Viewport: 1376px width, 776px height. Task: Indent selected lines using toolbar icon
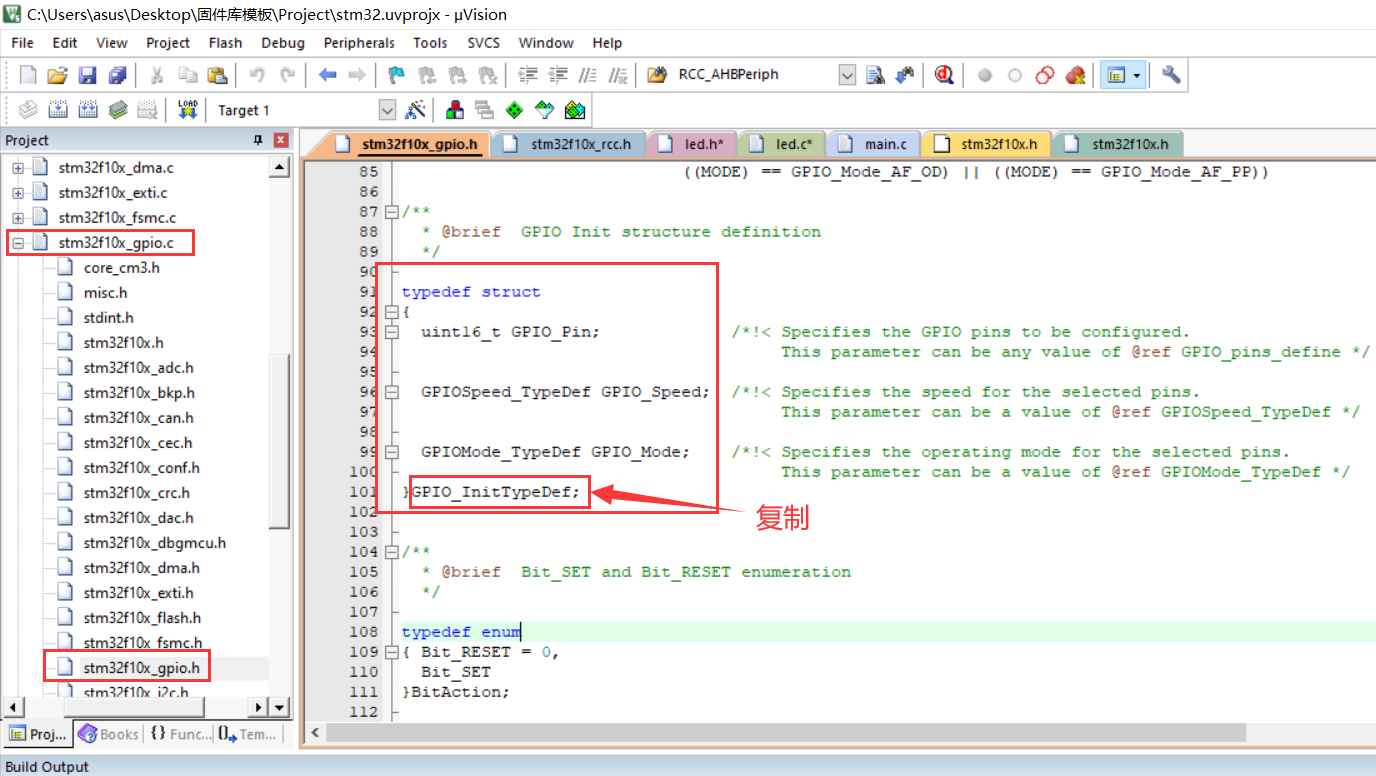tap(527, 75)
